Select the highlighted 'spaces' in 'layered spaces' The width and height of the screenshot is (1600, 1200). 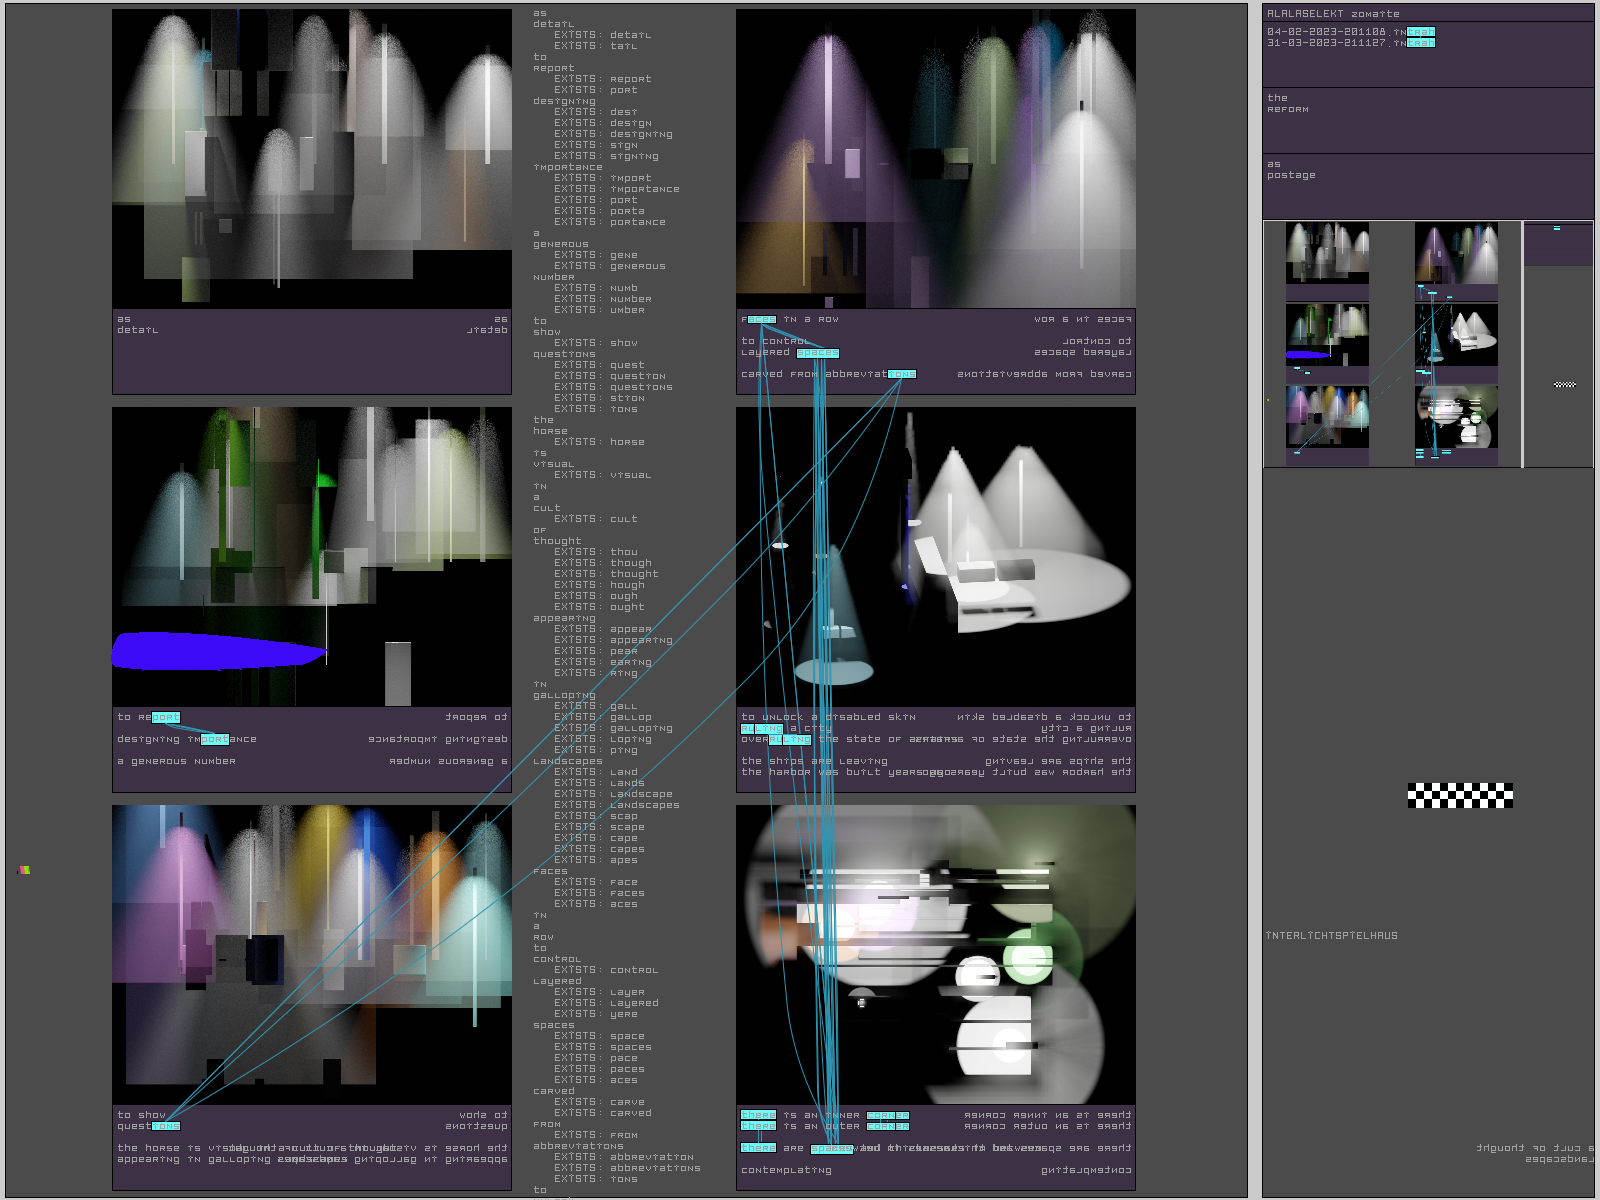[x=818, y=353]
